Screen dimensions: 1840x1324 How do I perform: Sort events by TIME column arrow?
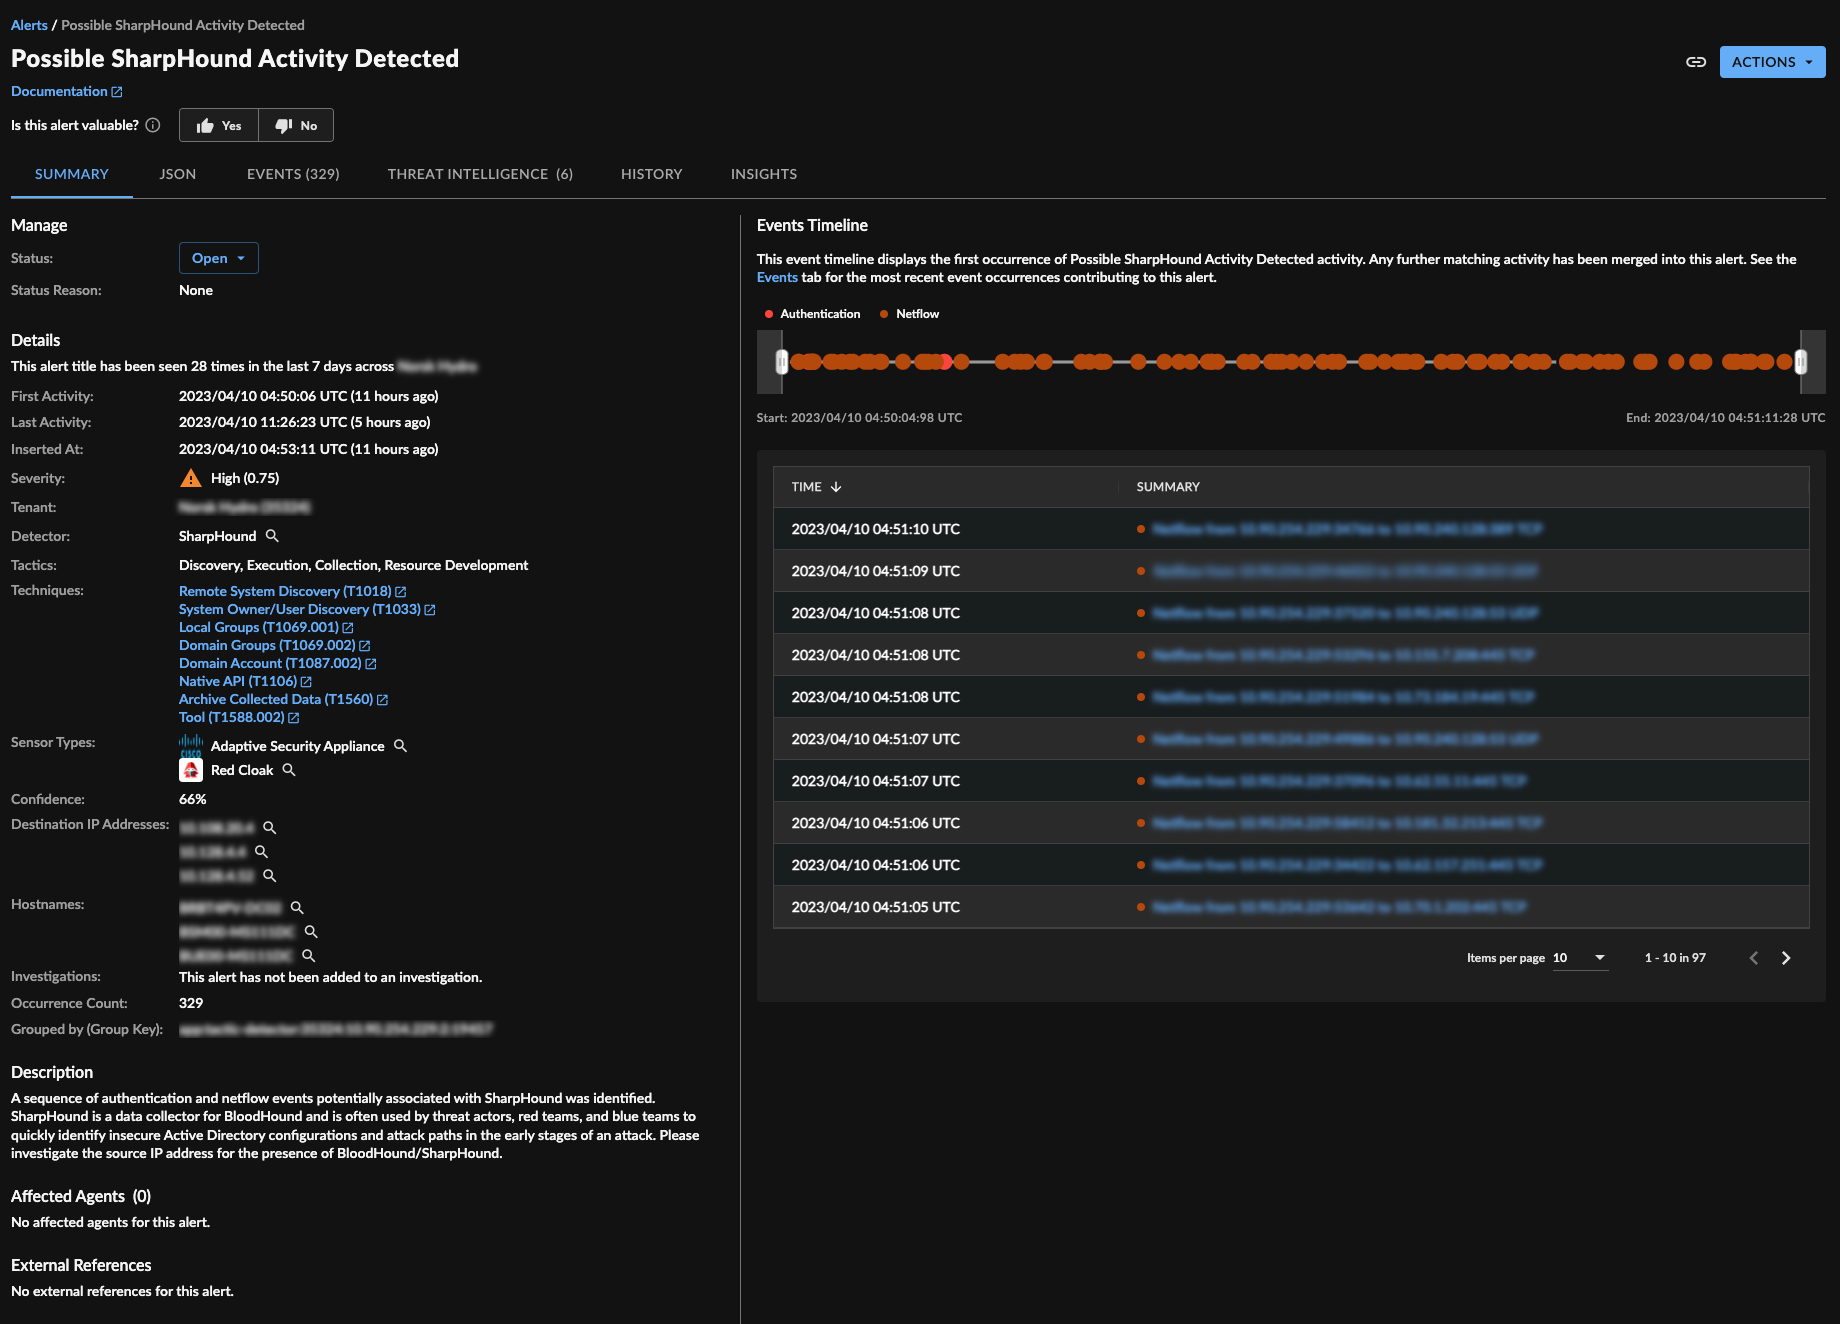click(836, 487)
